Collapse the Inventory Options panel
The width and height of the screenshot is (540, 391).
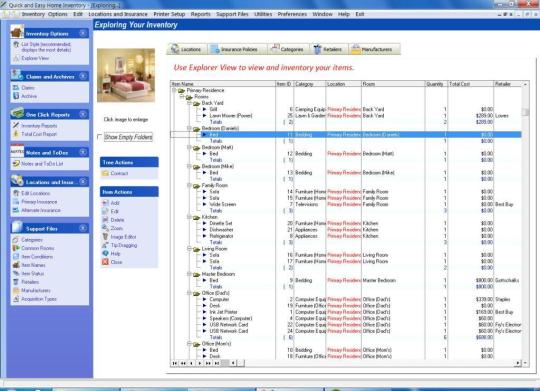83,33
